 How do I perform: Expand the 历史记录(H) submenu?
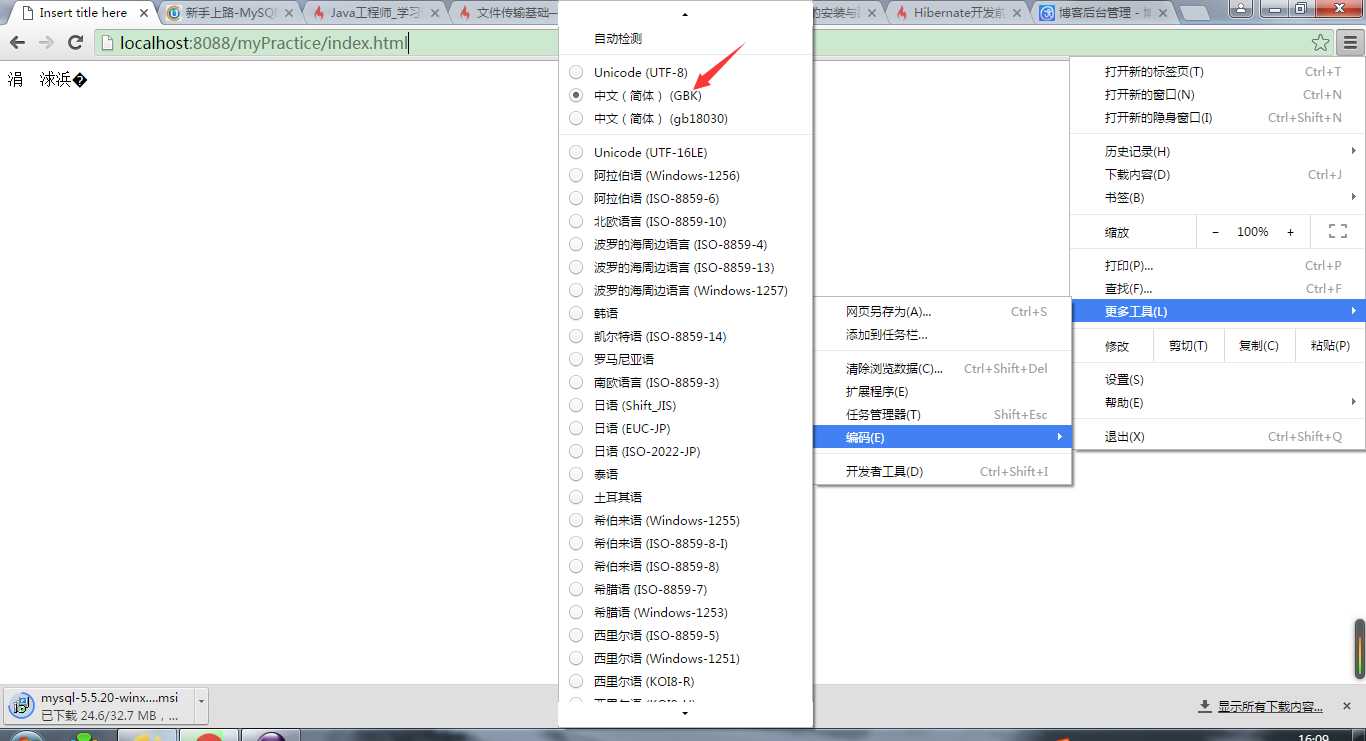click(x=1217, y=151)
